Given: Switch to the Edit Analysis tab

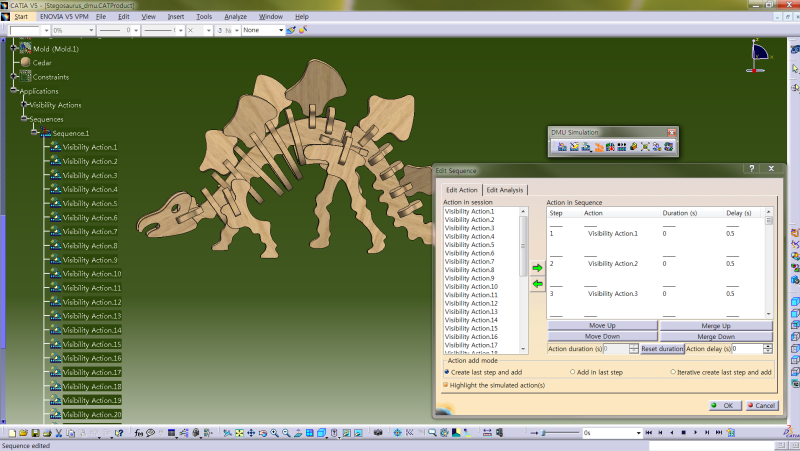Looking at the screenshot, I should (505, 190).
